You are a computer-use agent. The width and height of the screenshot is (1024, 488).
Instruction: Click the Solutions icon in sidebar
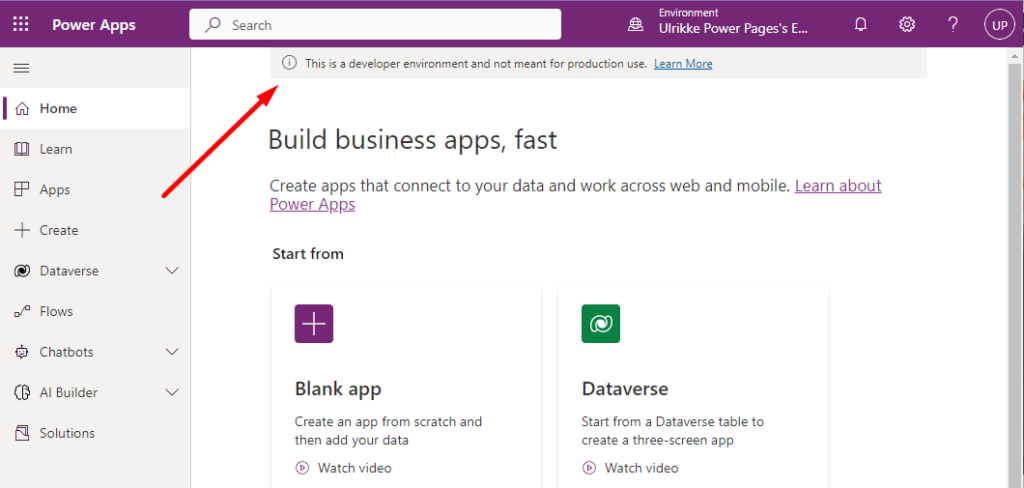pos(22,432)
